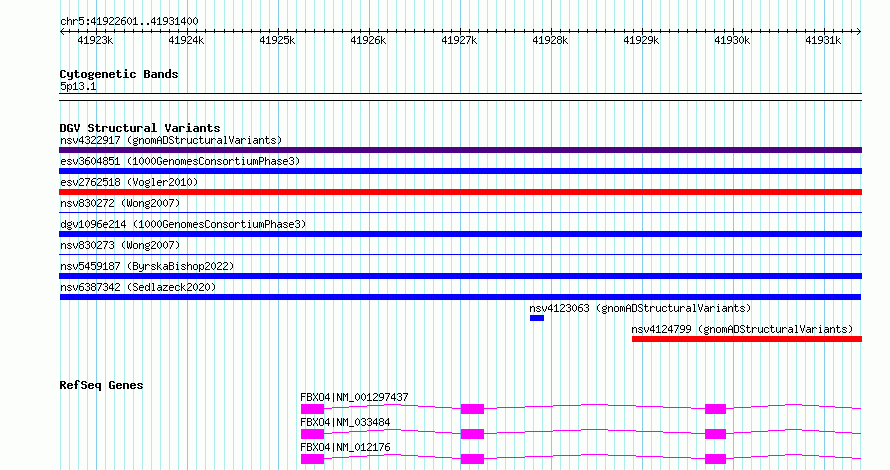Viewport: 890px width, 470px height.
Task: Select the 5p13.1 cytogenetic band label
Action: tap(78, 86)
